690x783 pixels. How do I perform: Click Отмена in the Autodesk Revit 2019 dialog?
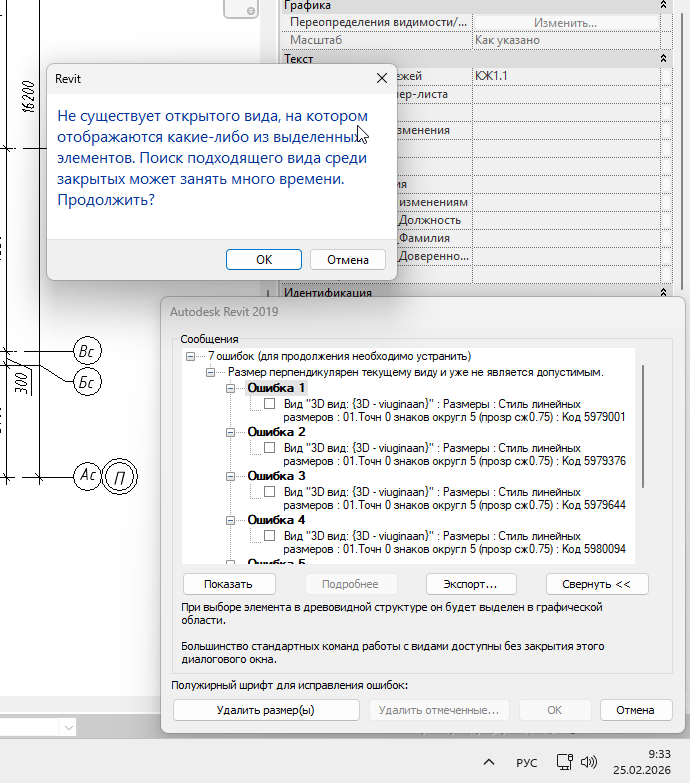coord(636,710)
